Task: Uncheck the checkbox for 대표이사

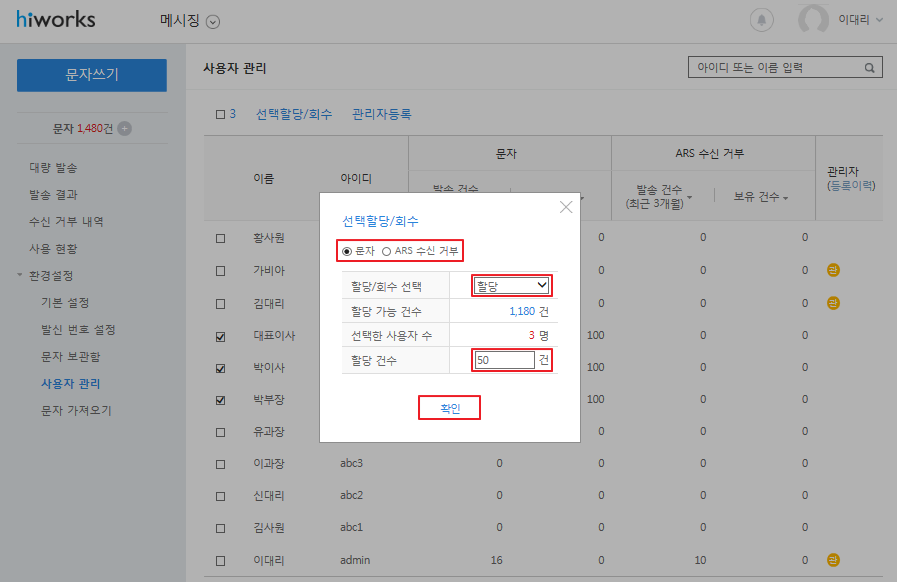Action: pos(221,337)
